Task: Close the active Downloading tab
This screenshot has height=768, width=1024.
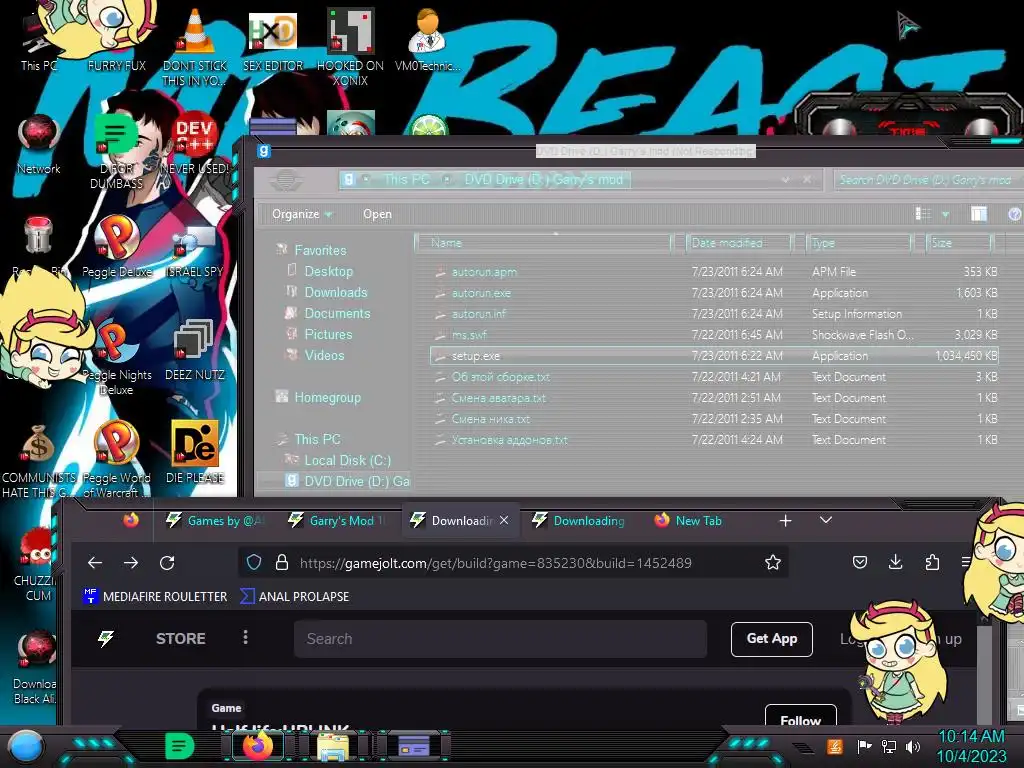Action: pos(504,520)
